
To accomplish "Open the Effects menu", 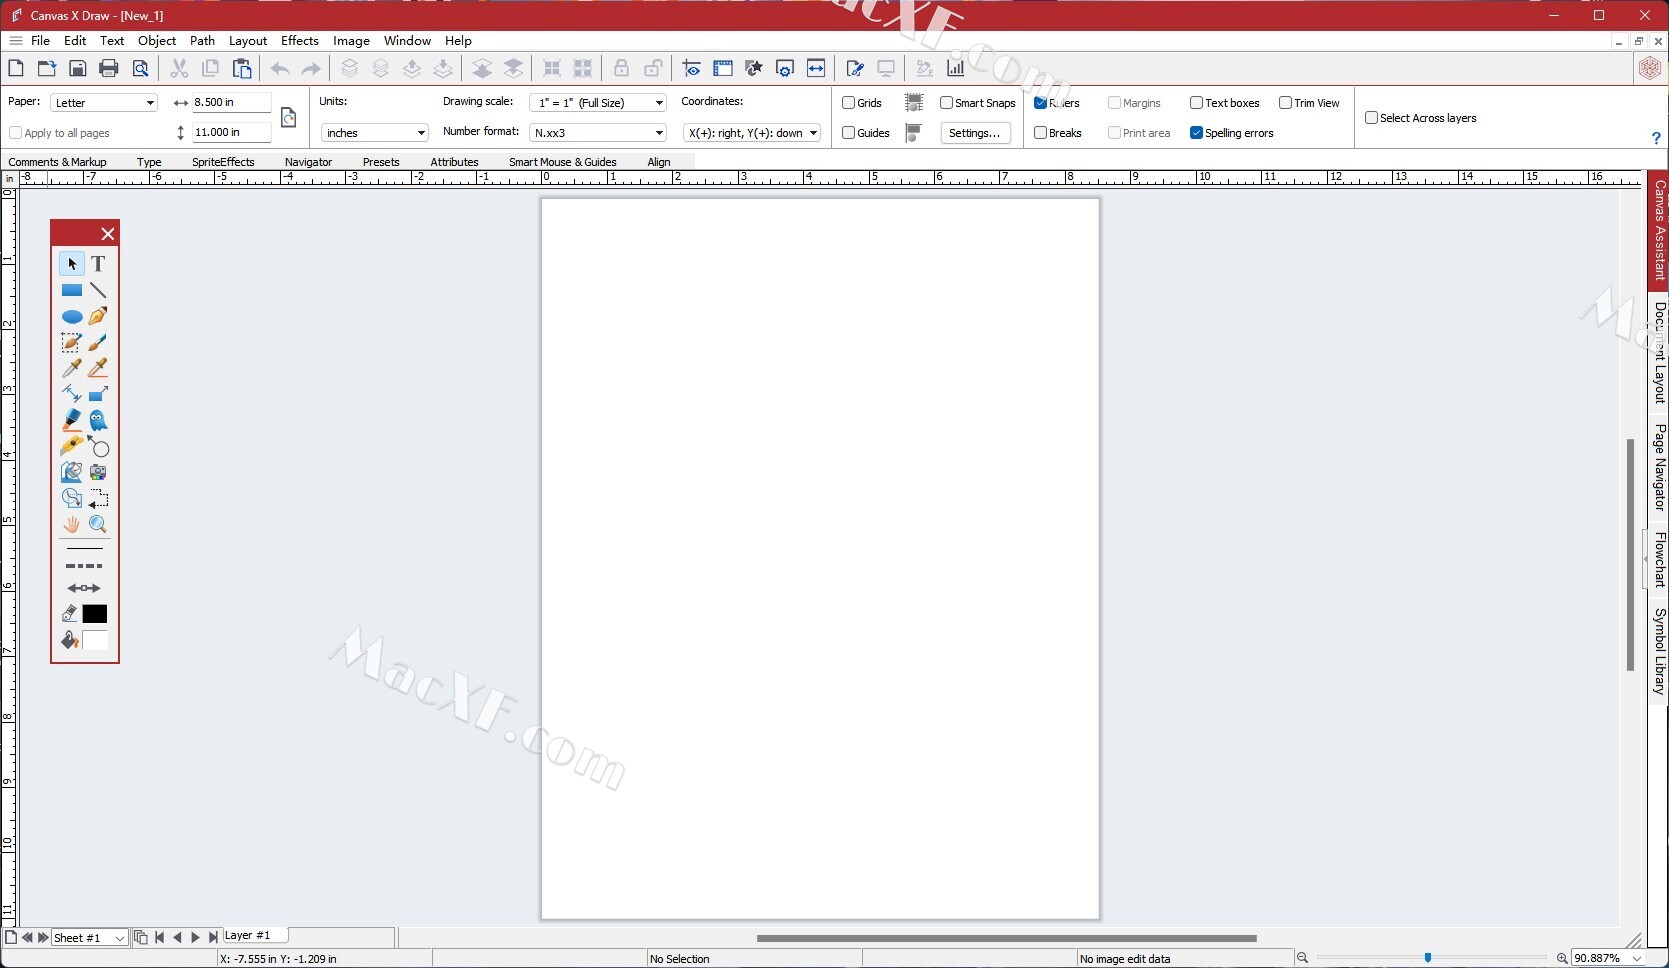I will (300, 41).
